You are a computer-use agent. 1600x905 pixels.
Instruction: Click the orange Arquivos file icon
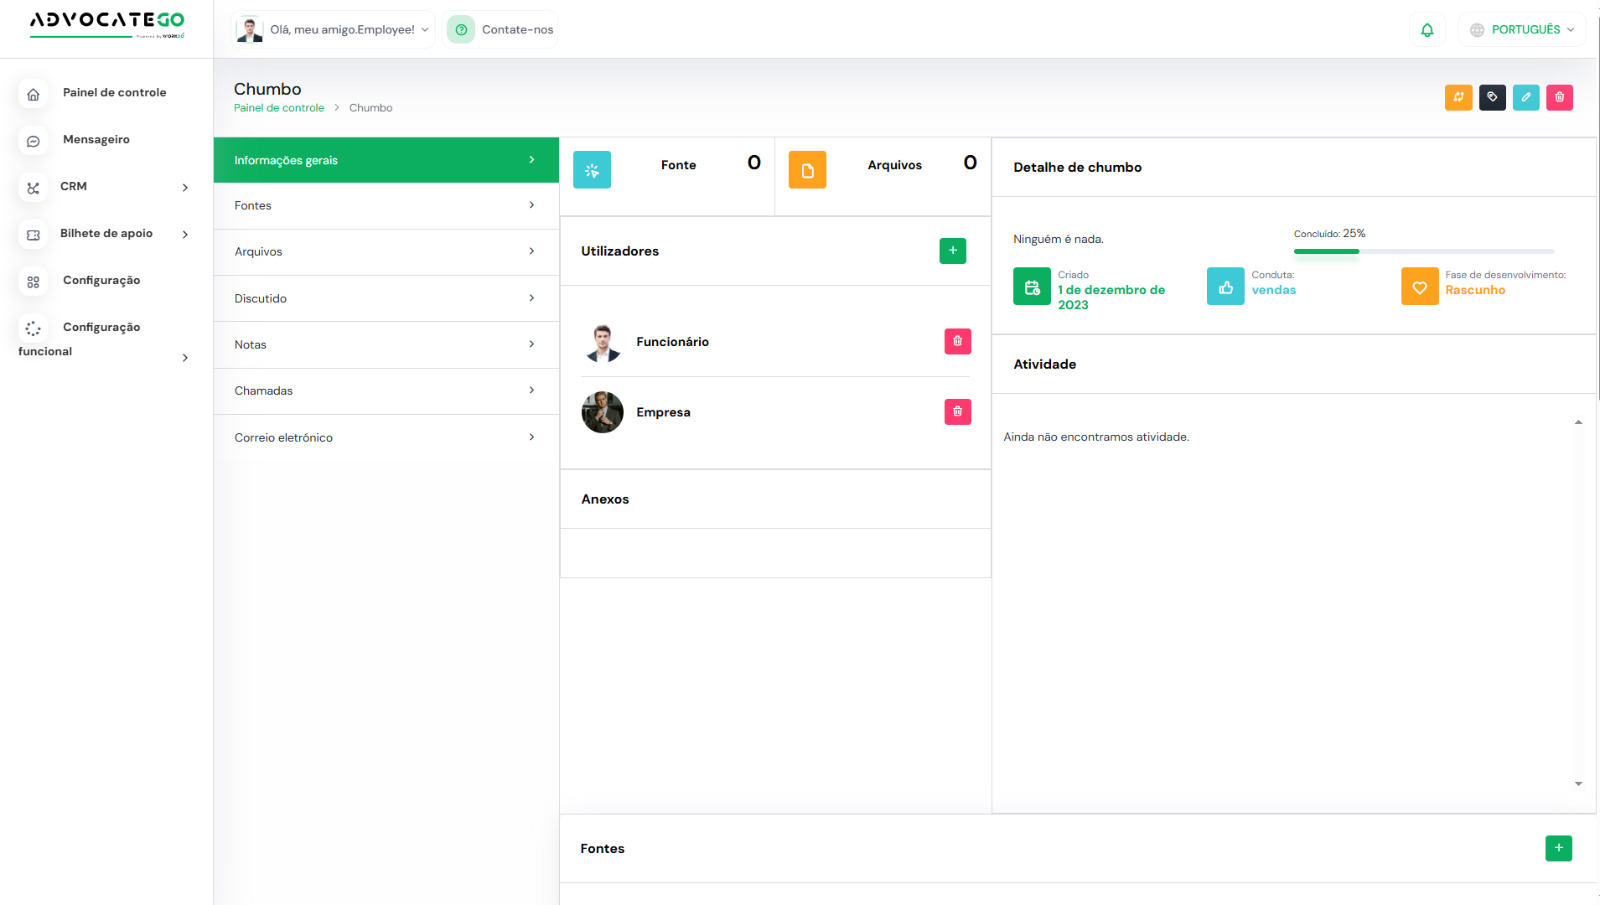807,170
